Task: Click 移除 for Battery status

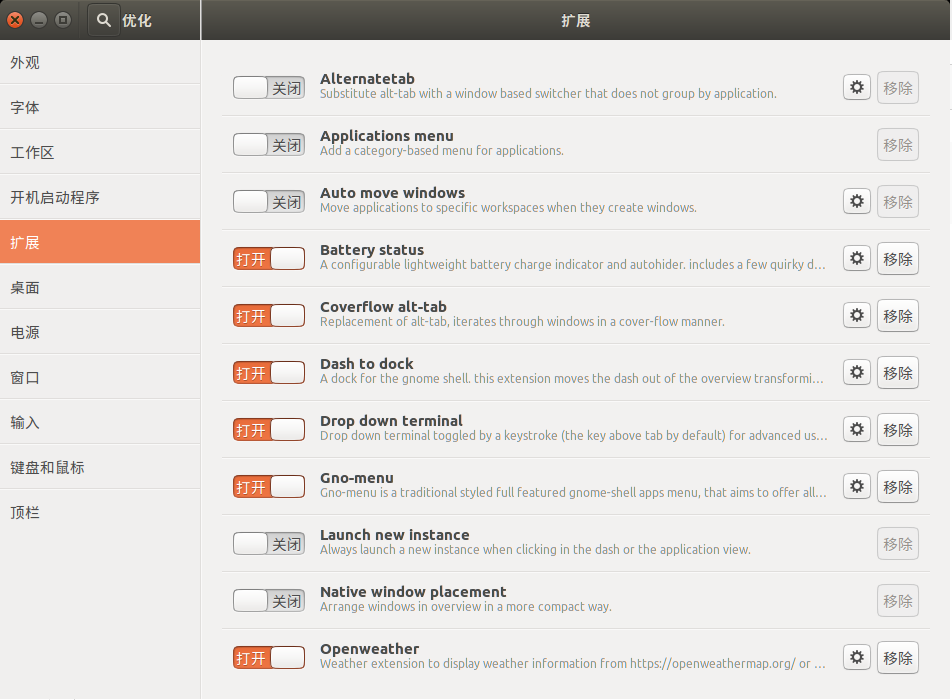Action: click(898, 259)
